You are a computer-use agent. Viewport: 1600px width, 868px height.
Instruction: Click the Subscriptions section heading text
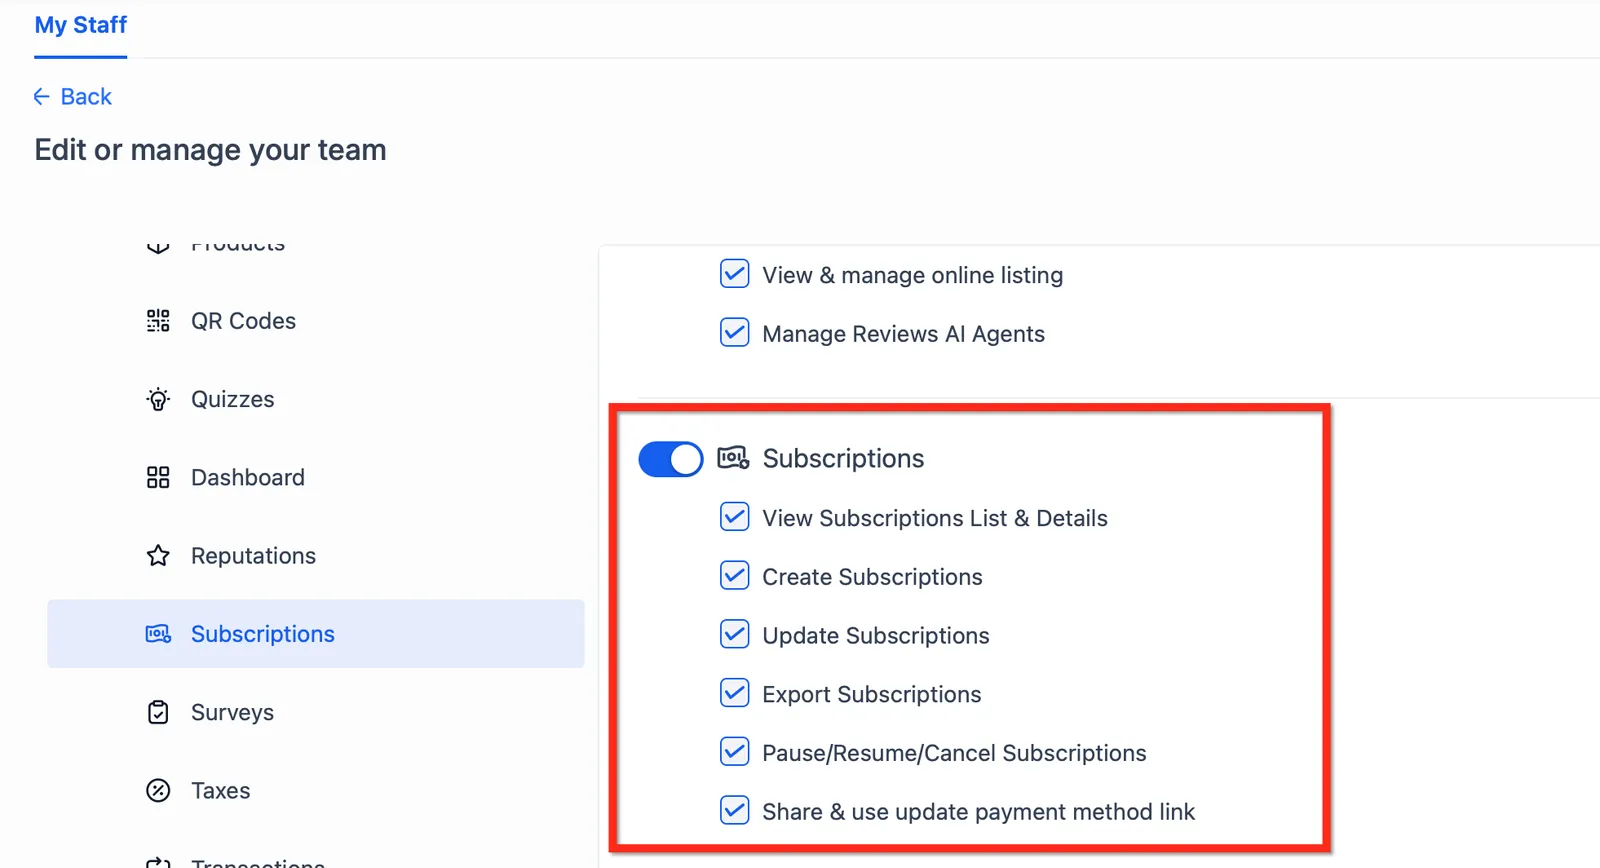click(843, 458)
